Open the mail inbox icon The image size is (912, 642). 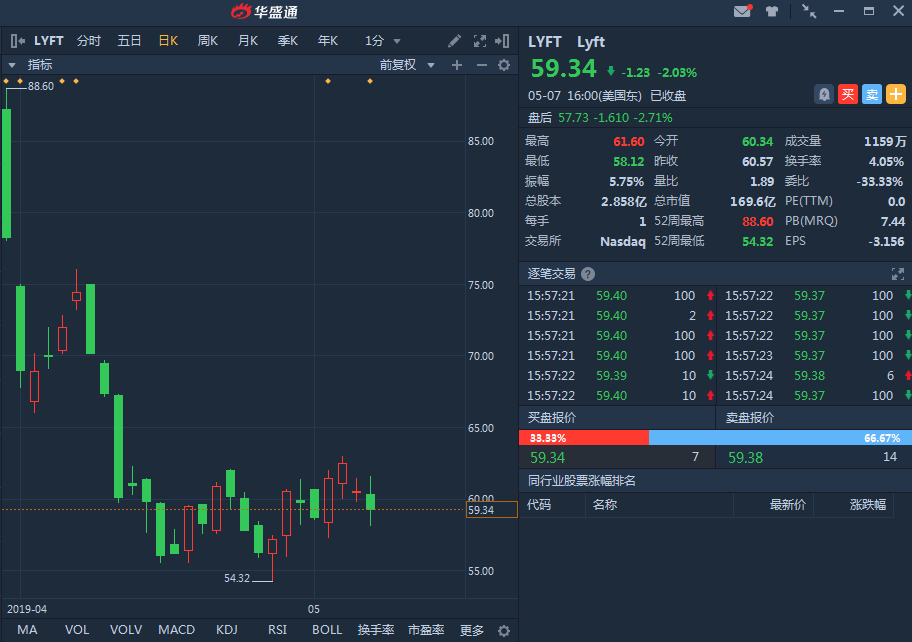pyautogui.click(x=742, y=11)
